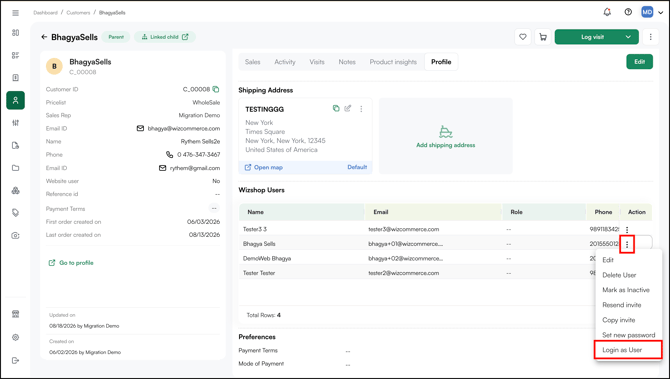Switch to the Product insights tab

pyautogui.click(x=393, y=62)
